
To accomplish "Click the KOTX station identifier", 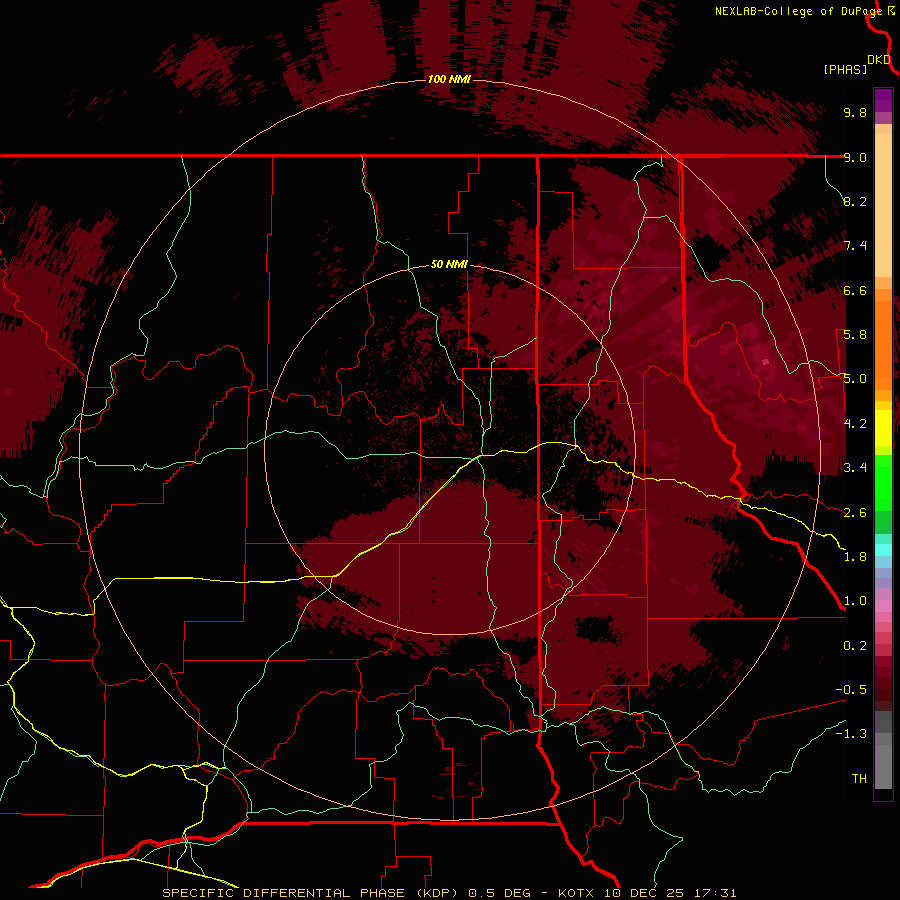I will [x=578, y=893].
